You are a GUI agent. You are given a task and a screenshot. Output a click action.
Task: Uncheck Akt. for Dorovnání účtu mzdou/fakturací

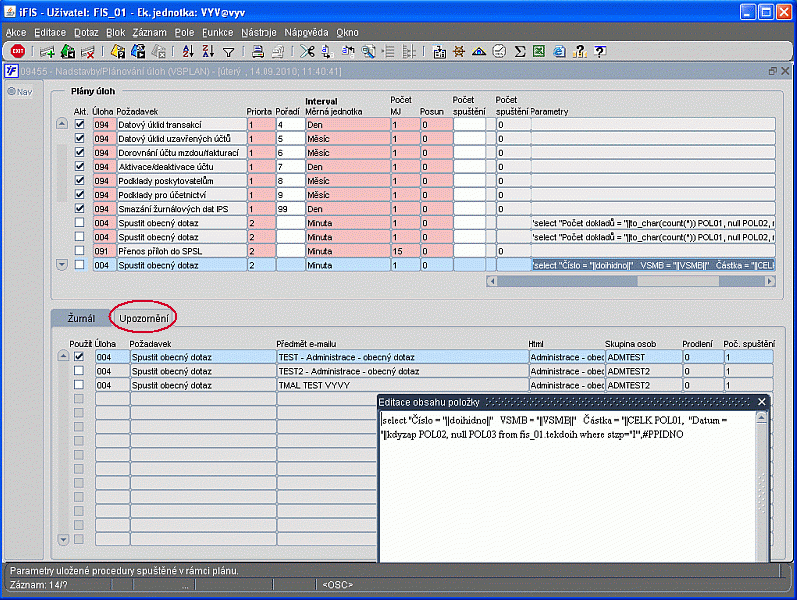tap(79, 152)
